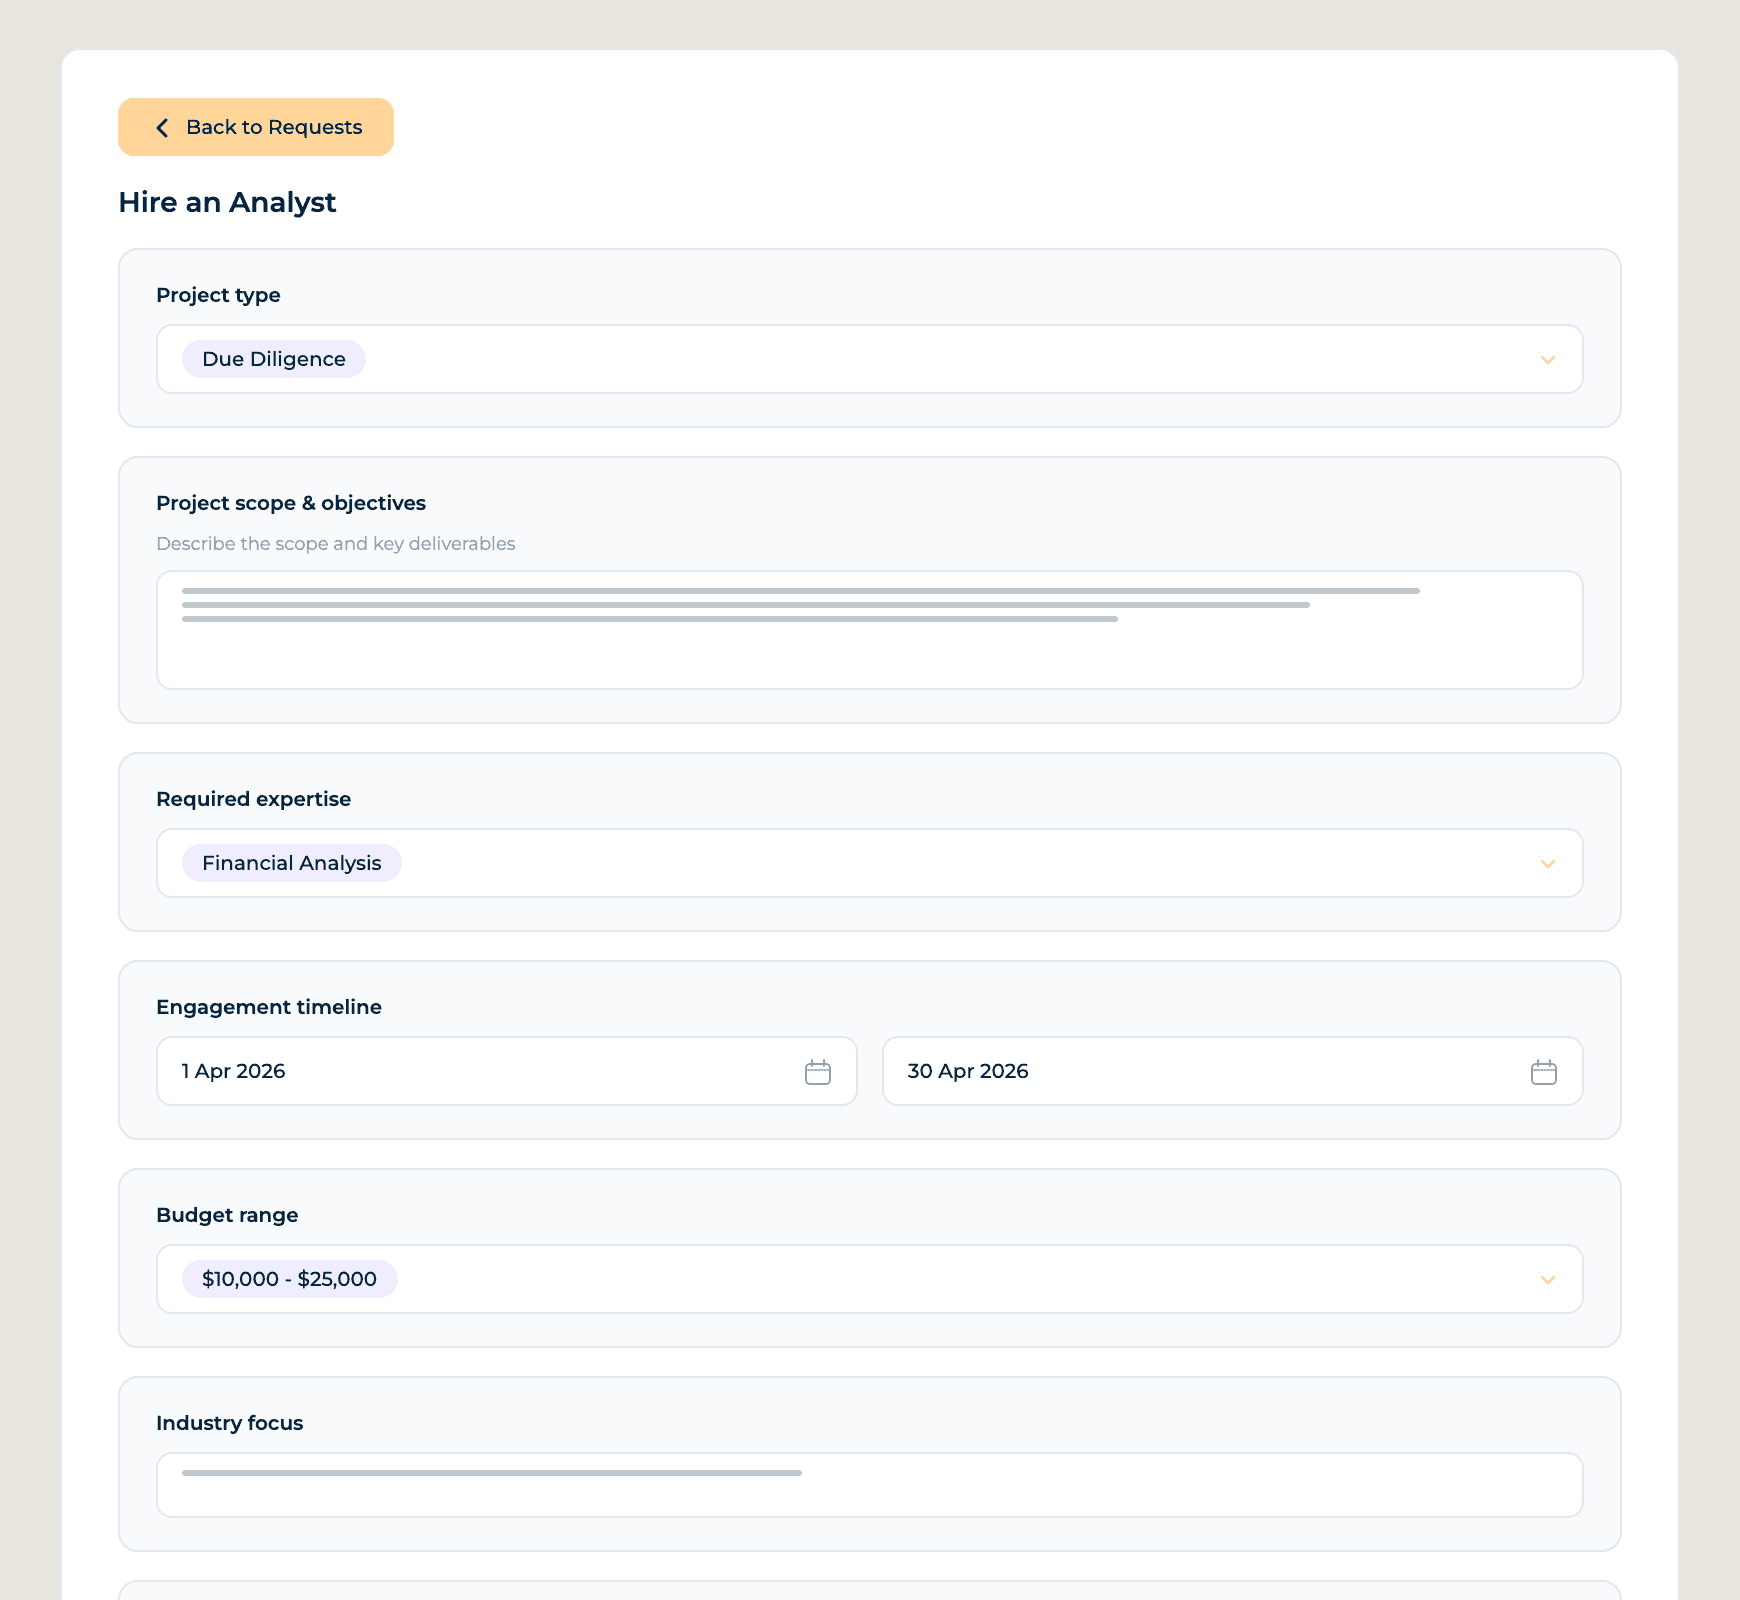Image resolution: width=1740 pixels, height=1600 pixels.
Task: Focus the Project scope & objectives text area
Action: [868, 650]
